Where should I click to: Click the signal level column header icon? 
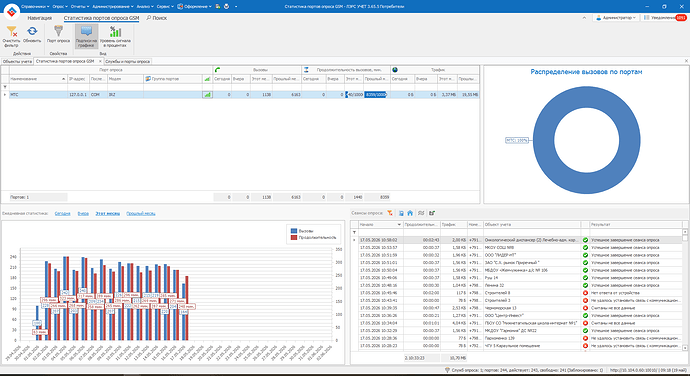[207, 79]
